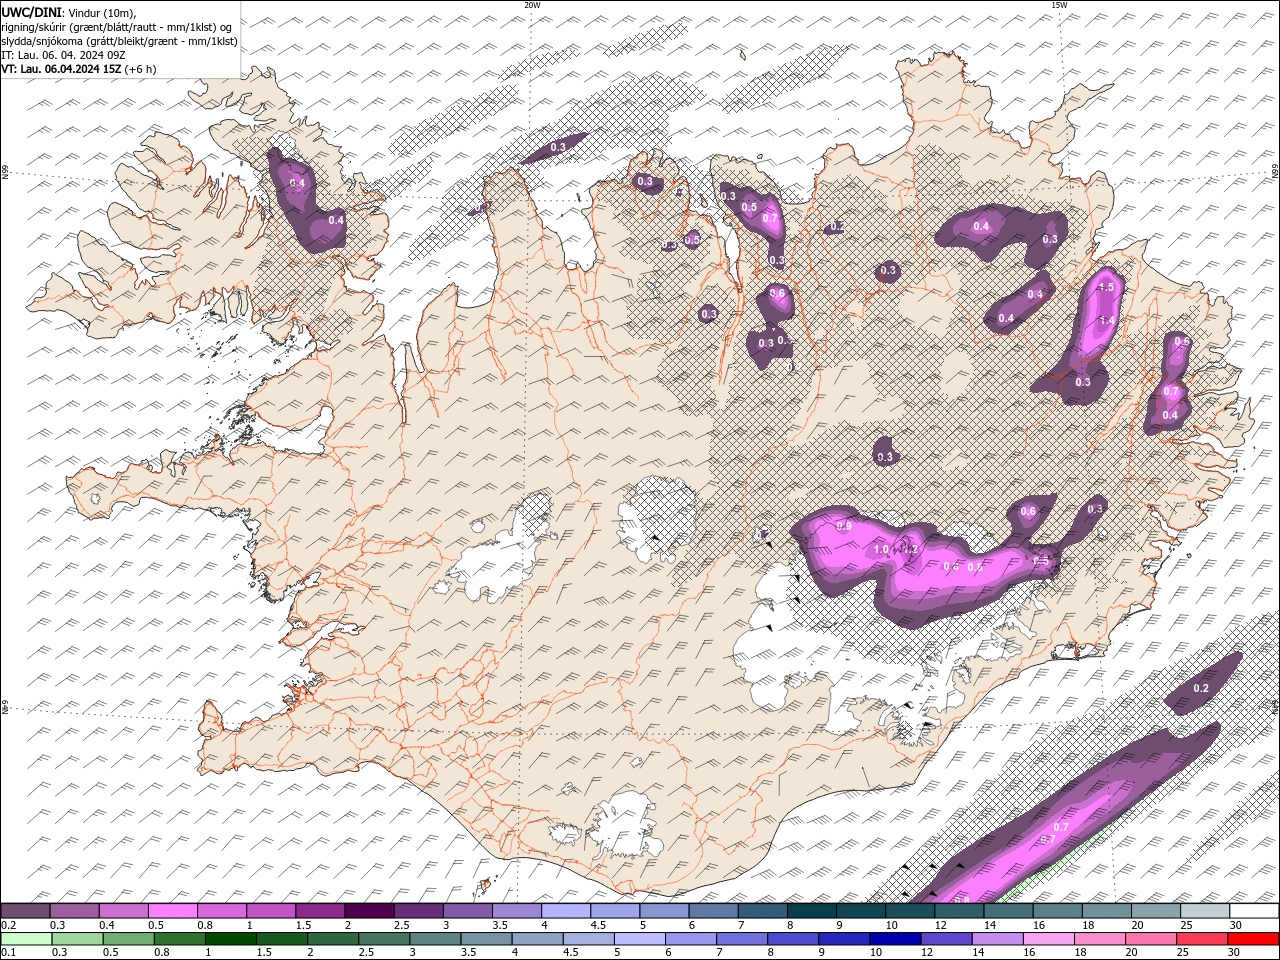Click the 20W longitude label

pos(532,5)
